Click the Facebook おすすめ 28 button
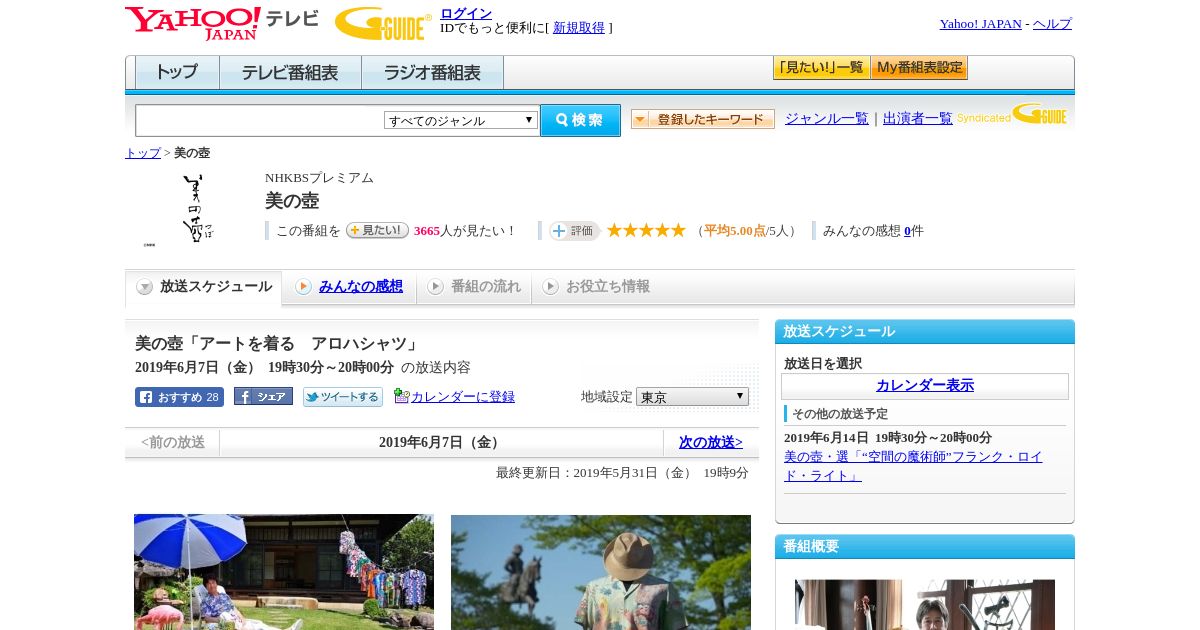The width and height of the screenshot is (1200, 630). click(179, 397)
